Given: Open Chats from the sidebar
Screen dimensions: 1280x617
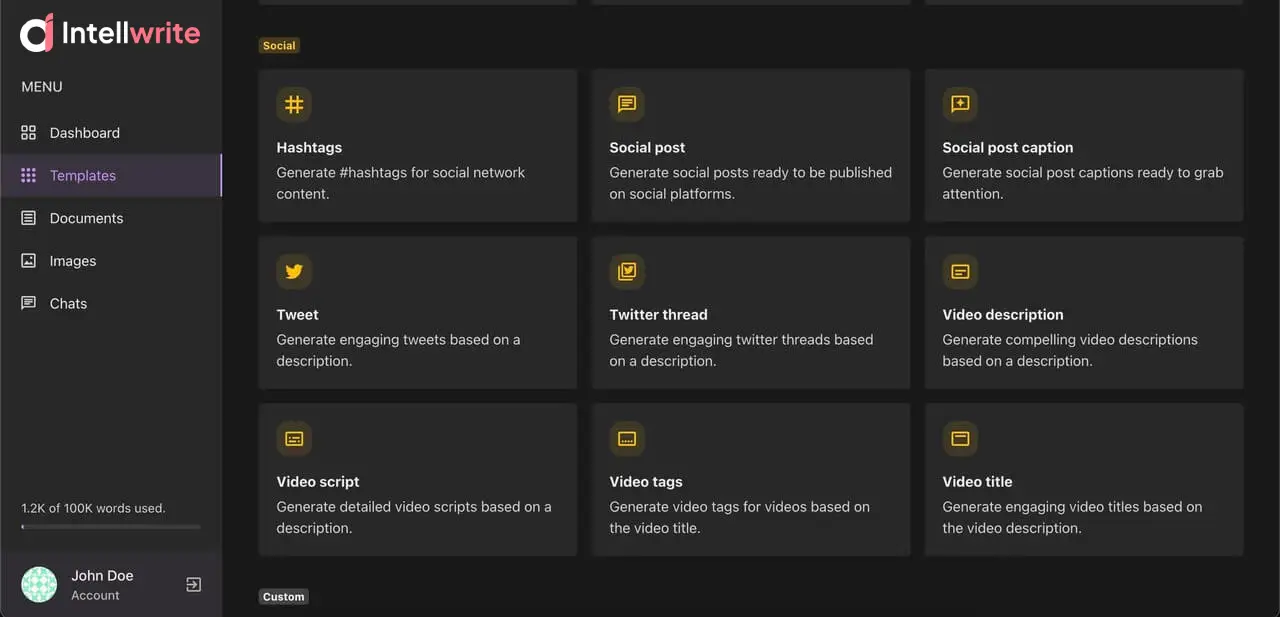Looking at the screenshot, I should coord(68,304).
